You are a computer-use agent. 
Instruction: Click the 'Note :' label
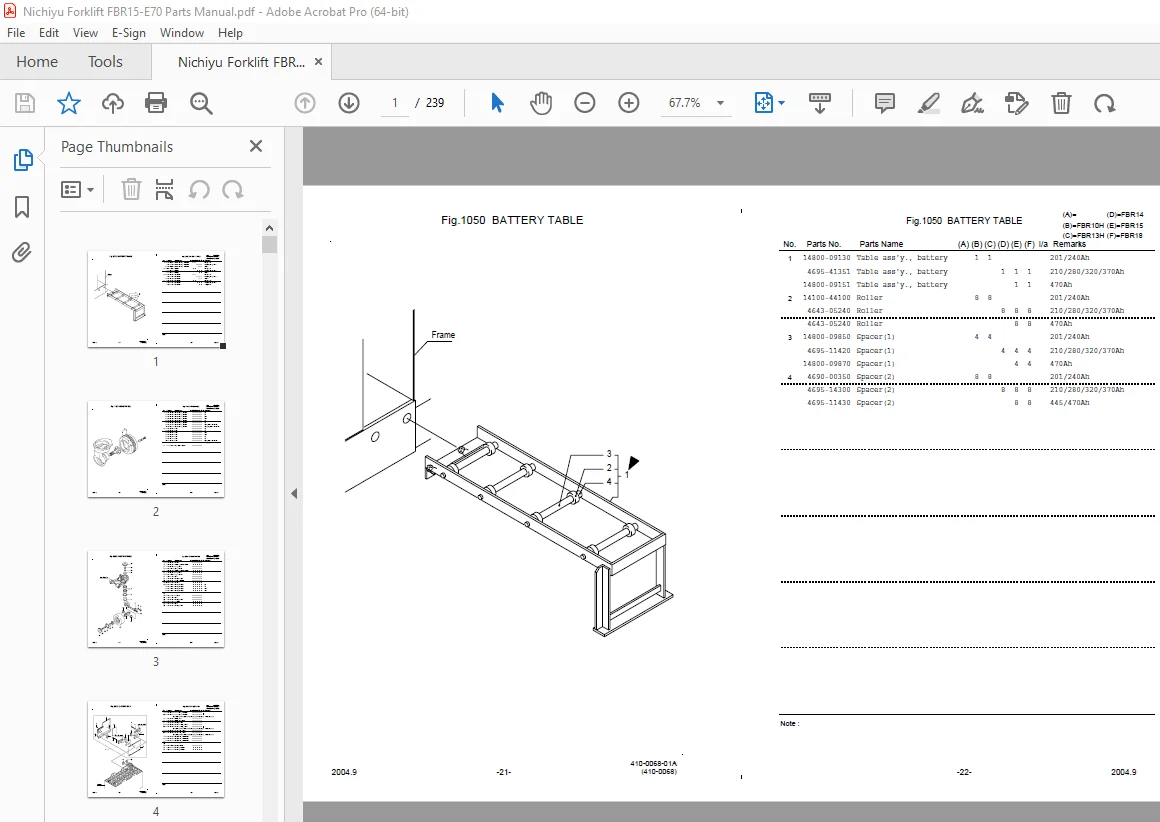789,724
